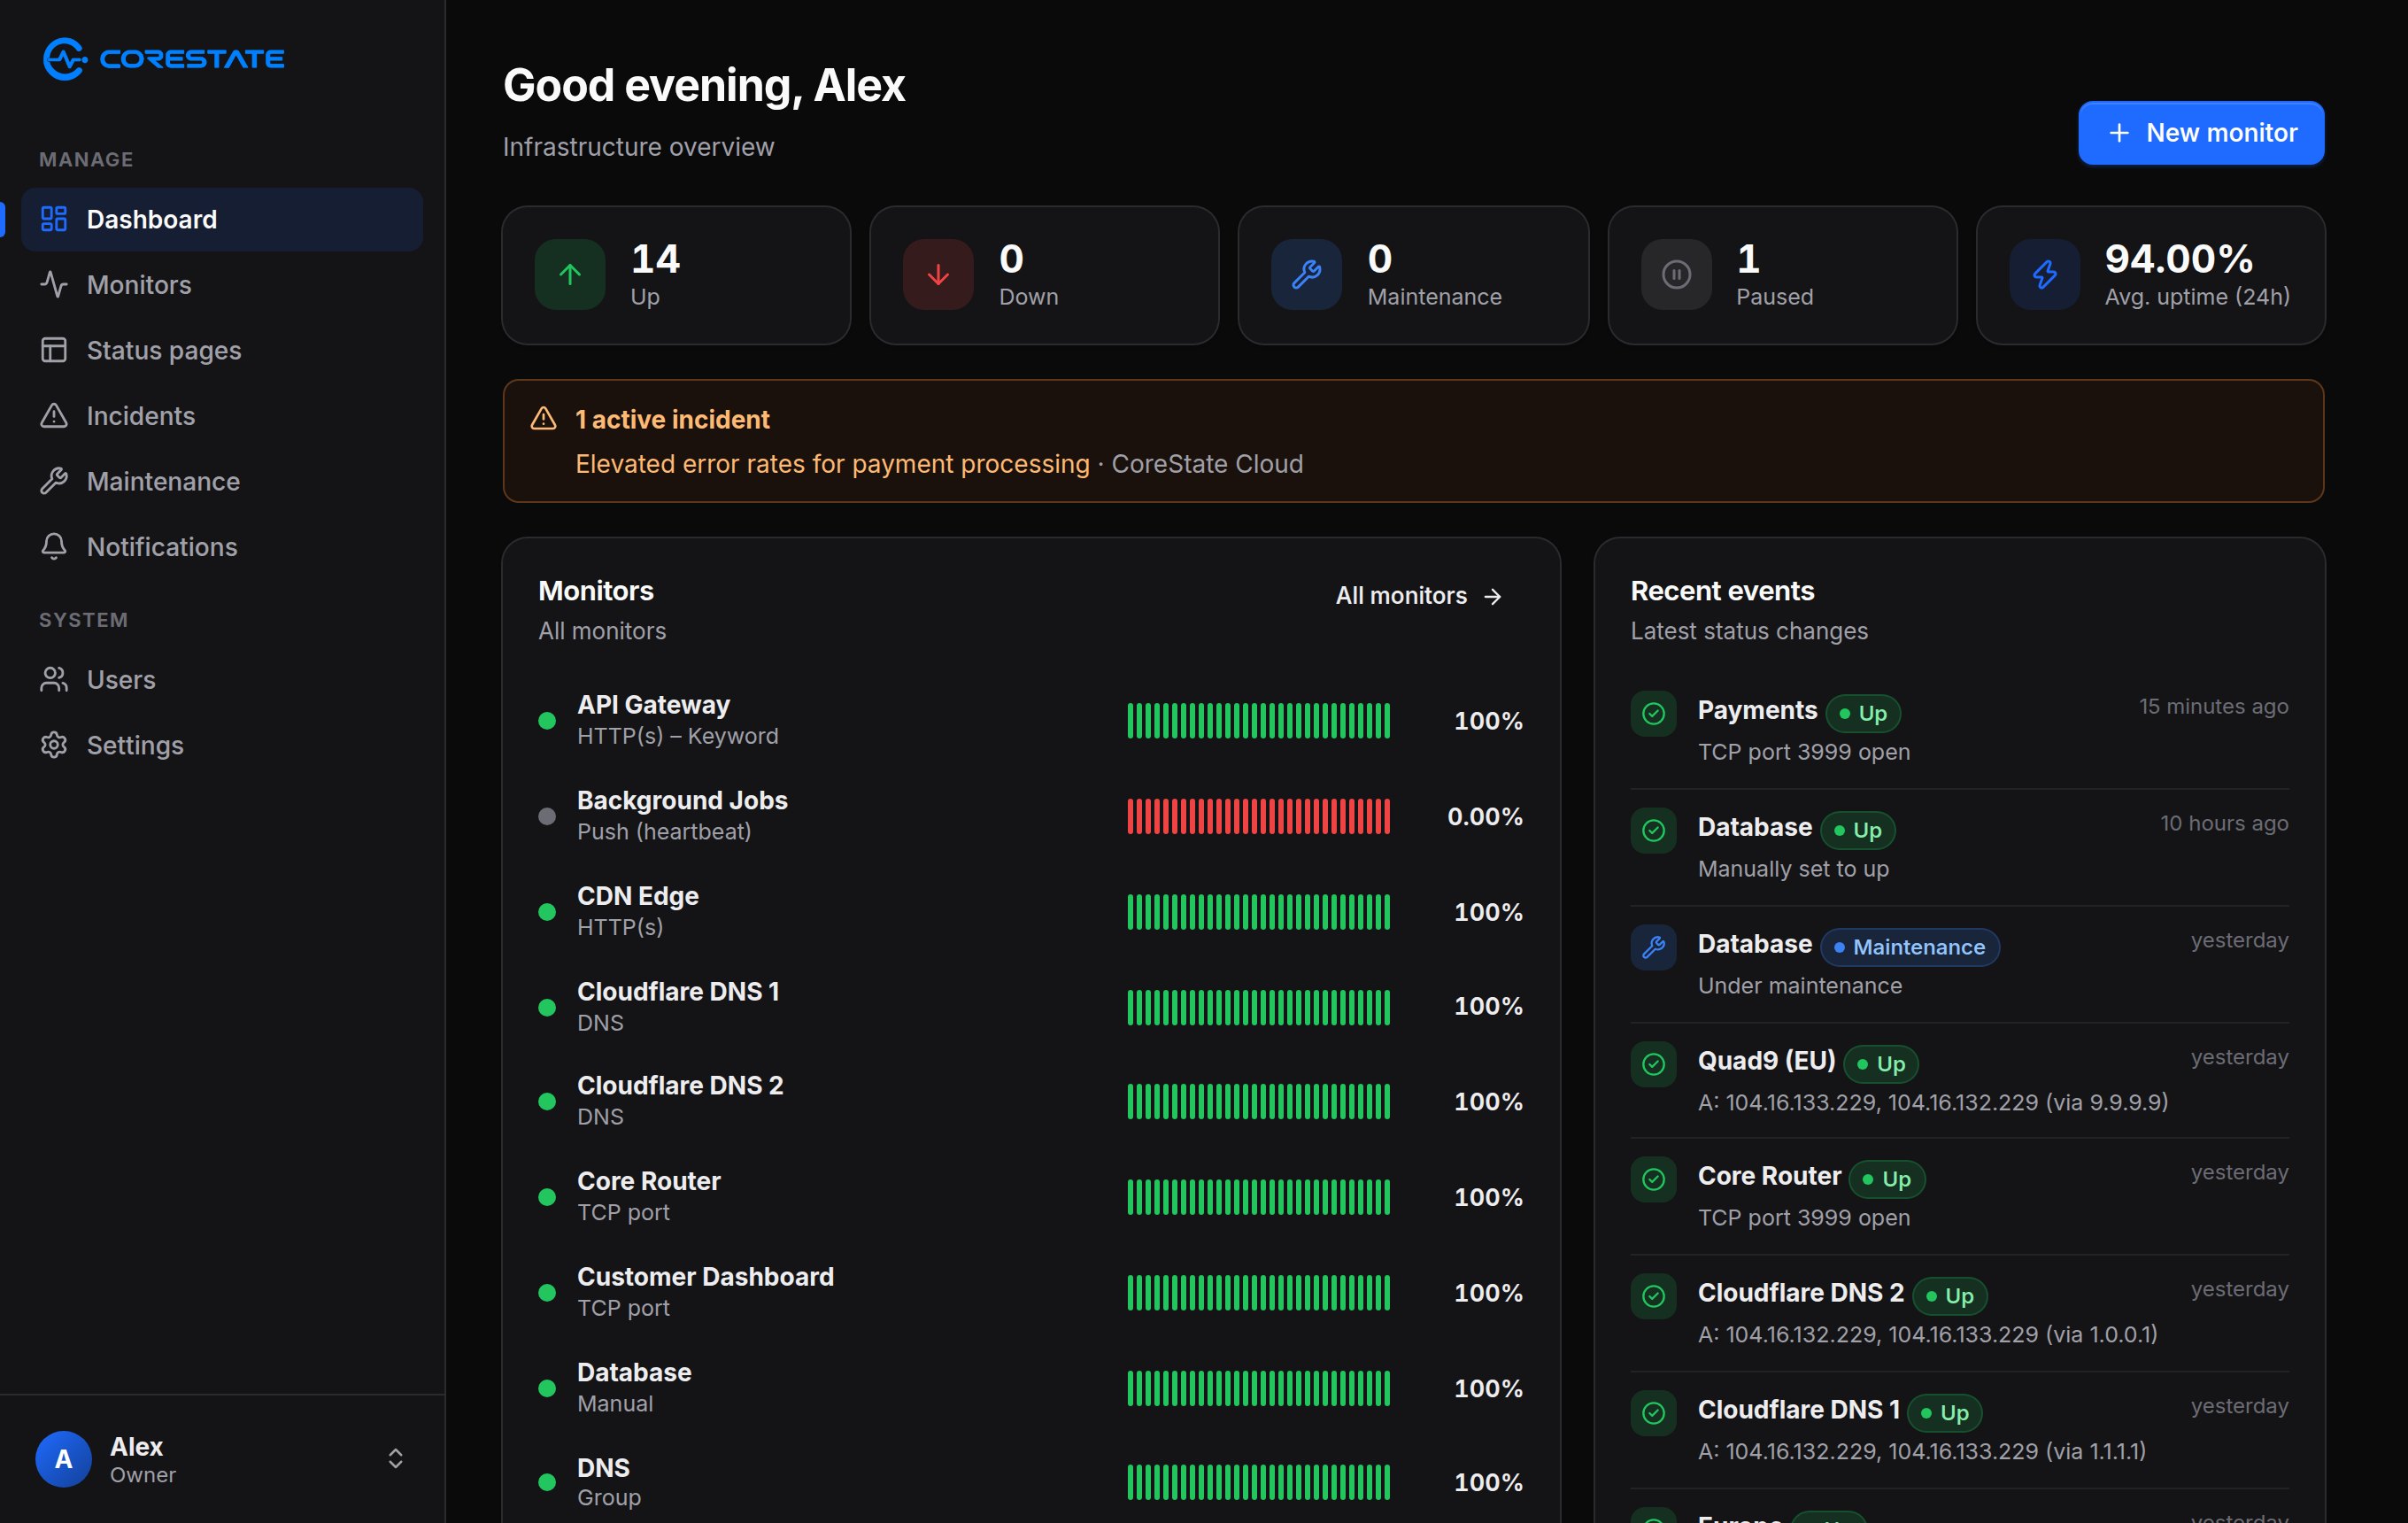Click the check icon beside Payments event

[x=1653, y=714]
